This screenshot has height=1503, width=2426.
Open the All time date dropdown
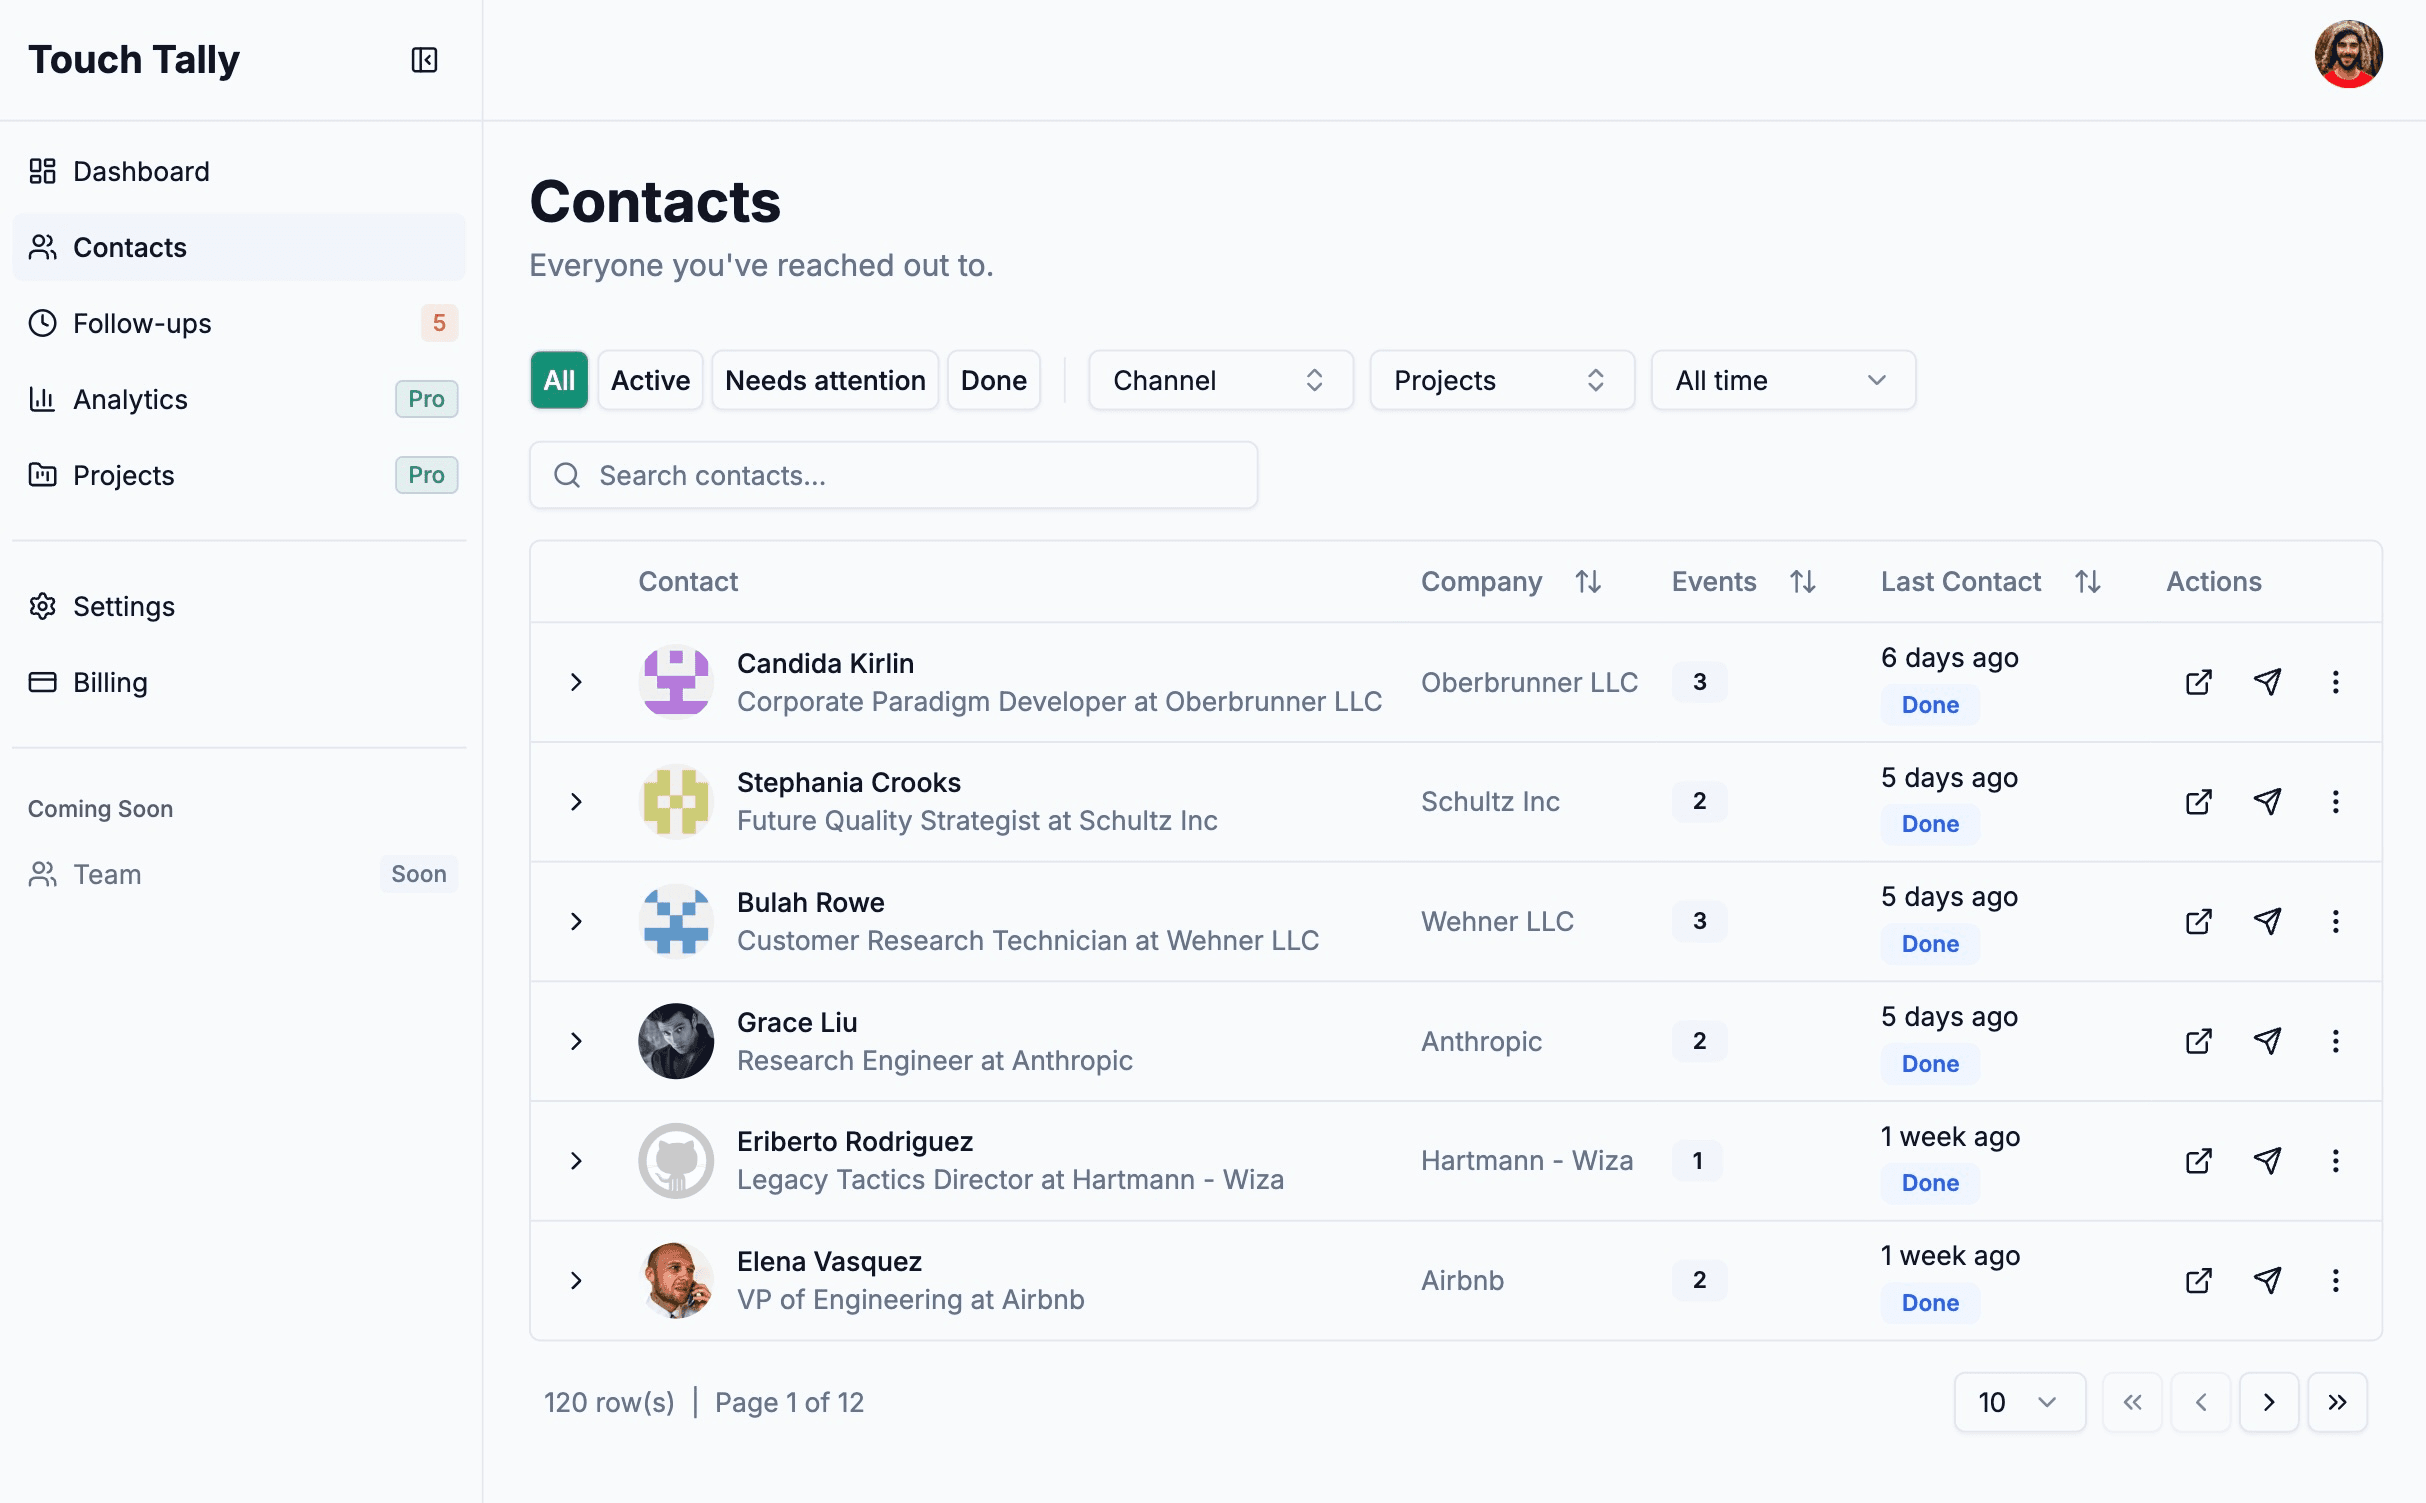(x=1782, y=380)
